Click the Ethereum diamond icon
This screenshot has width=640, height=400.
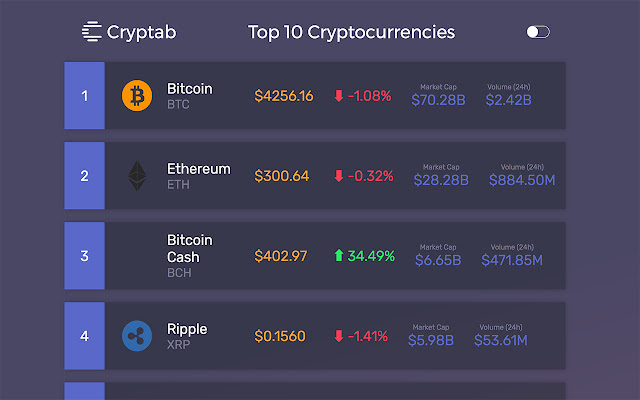point(137,176)
